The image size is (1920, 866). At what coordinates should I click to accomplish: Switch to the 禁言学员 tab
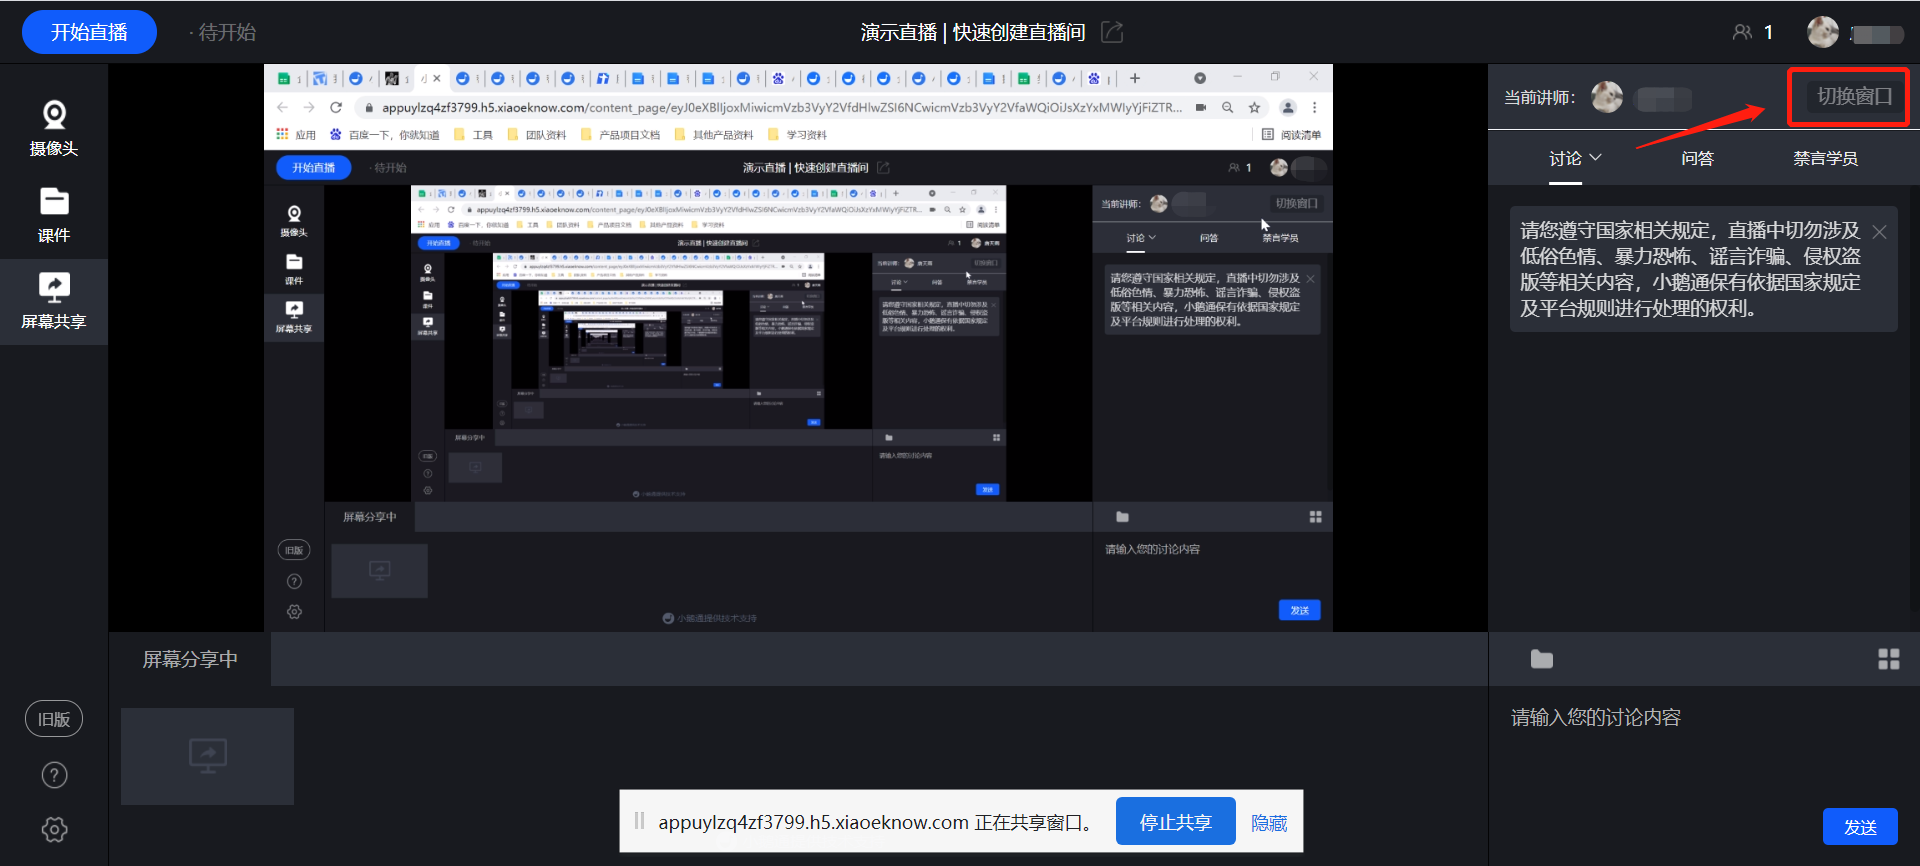point(1825,158)
